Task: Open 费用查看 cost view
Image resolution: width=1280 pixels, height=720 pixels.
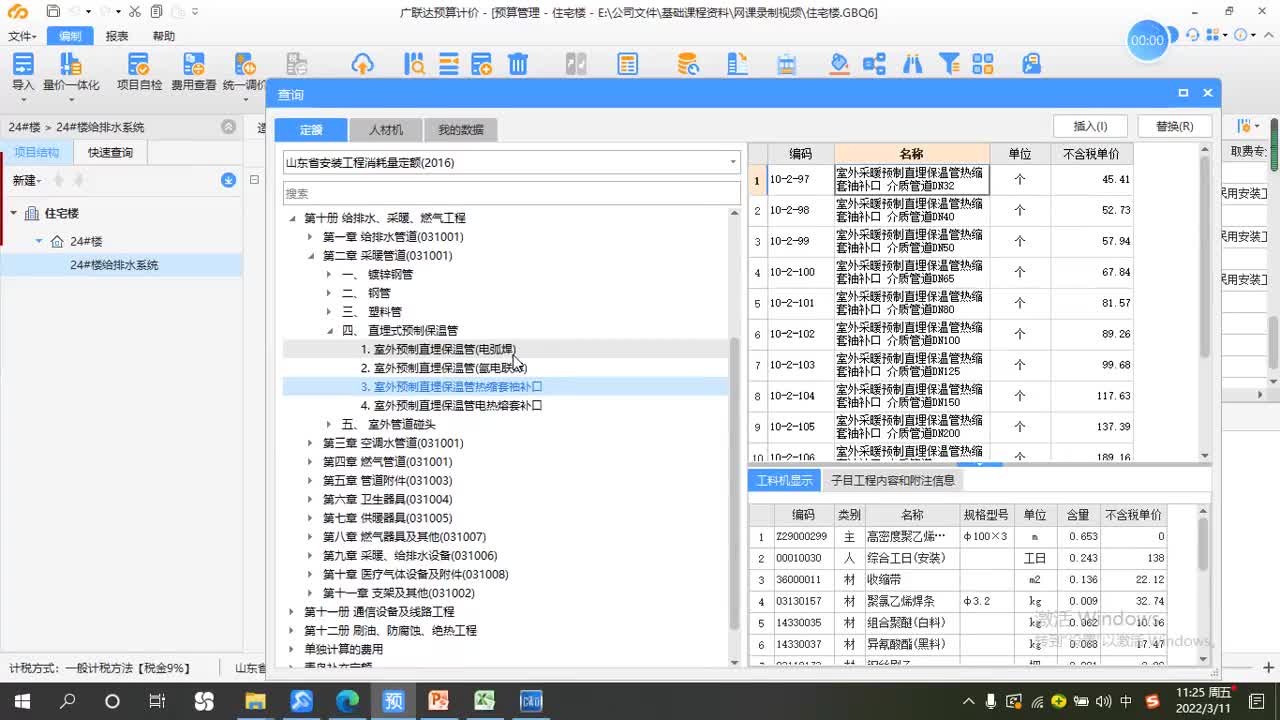Action: (193, 73)
